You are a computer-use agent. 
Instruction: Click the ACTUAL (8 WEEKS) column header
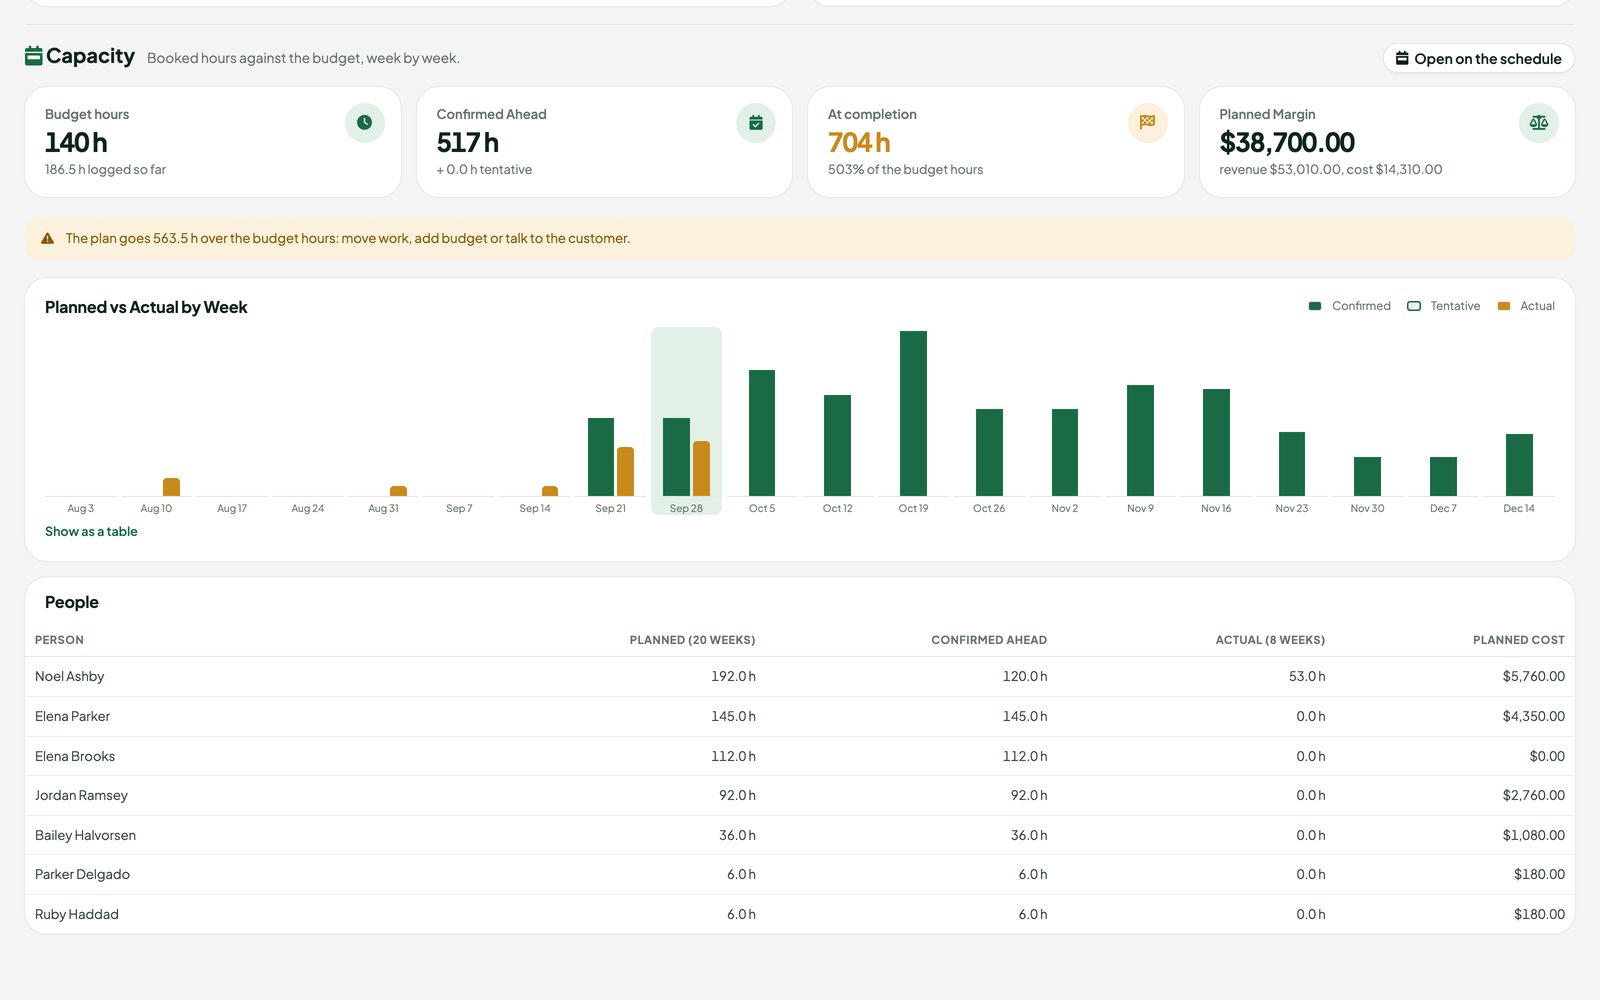pyautogui.click(x=1270, y=640)
